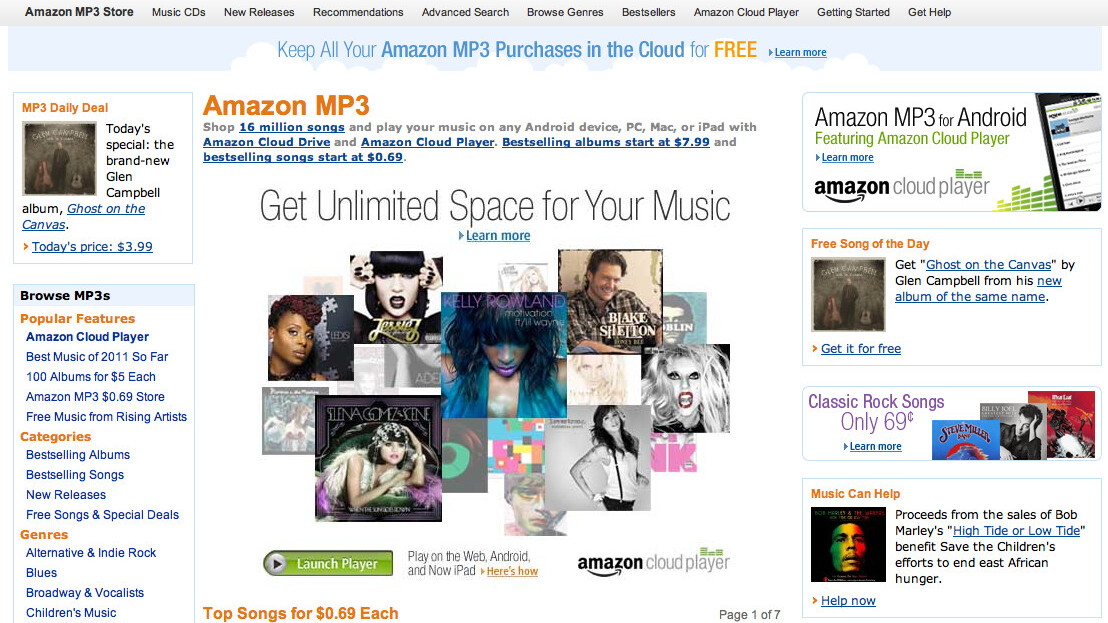Screen dimensions: 1108x623
Task: Click the Amazon cloud player logo under collage
Action: tap(654, 562)
